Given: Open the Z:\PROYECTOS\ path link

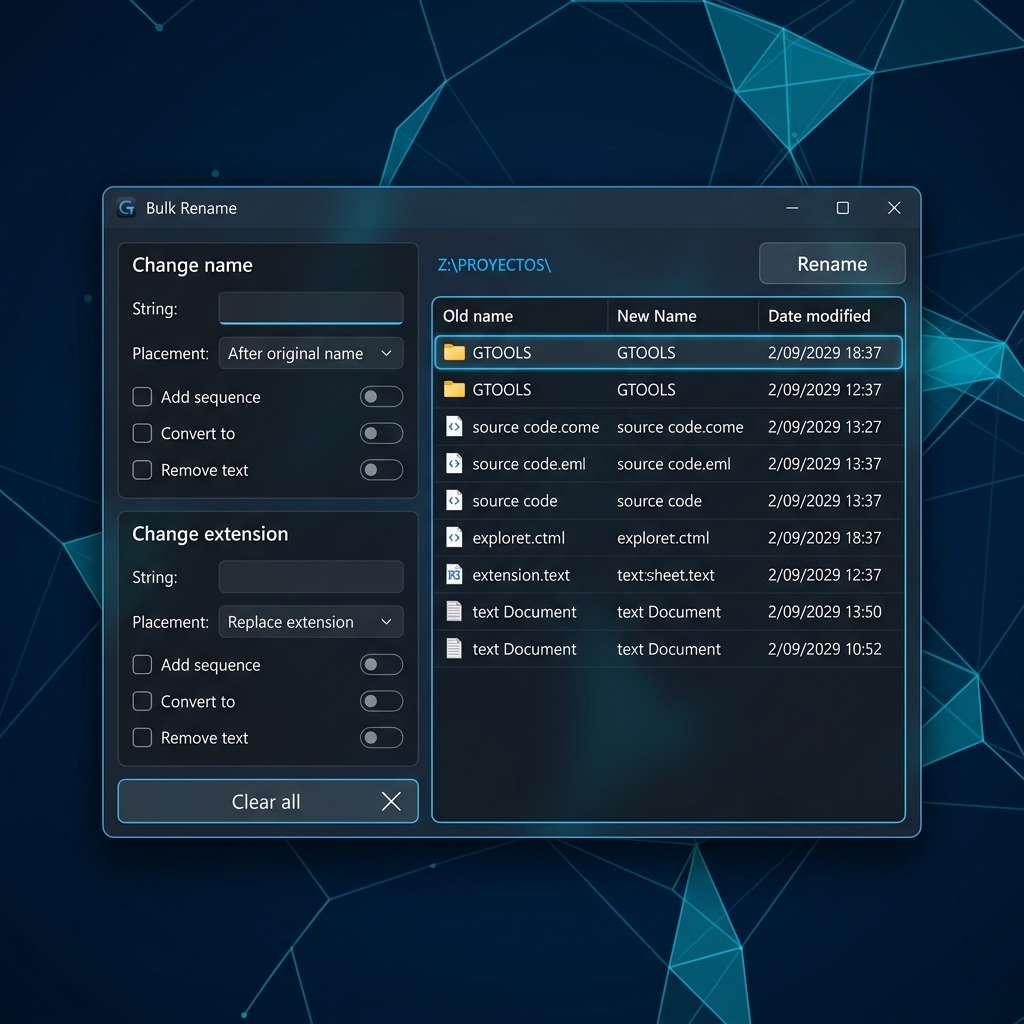Looking at the screenshot, I should pyautogui.click(x=494, y=265).
